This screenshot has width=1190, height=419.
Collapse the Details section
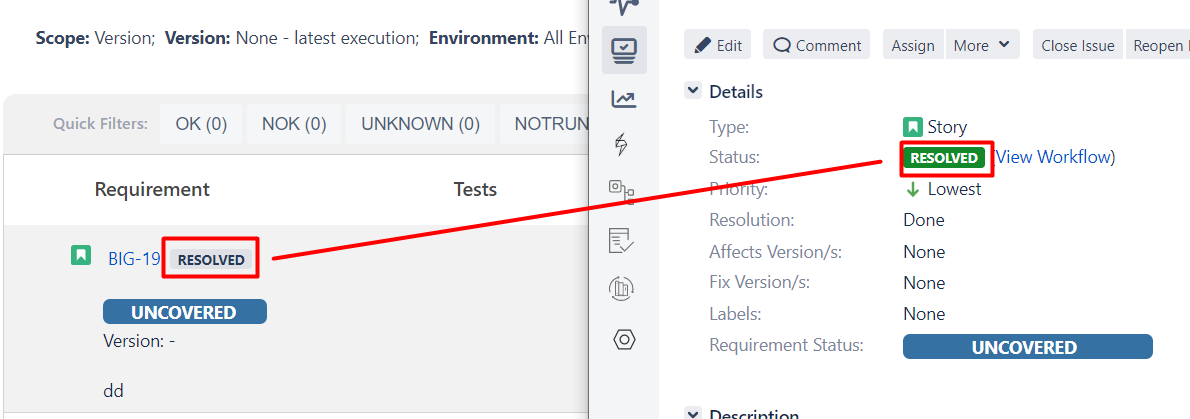692,91
